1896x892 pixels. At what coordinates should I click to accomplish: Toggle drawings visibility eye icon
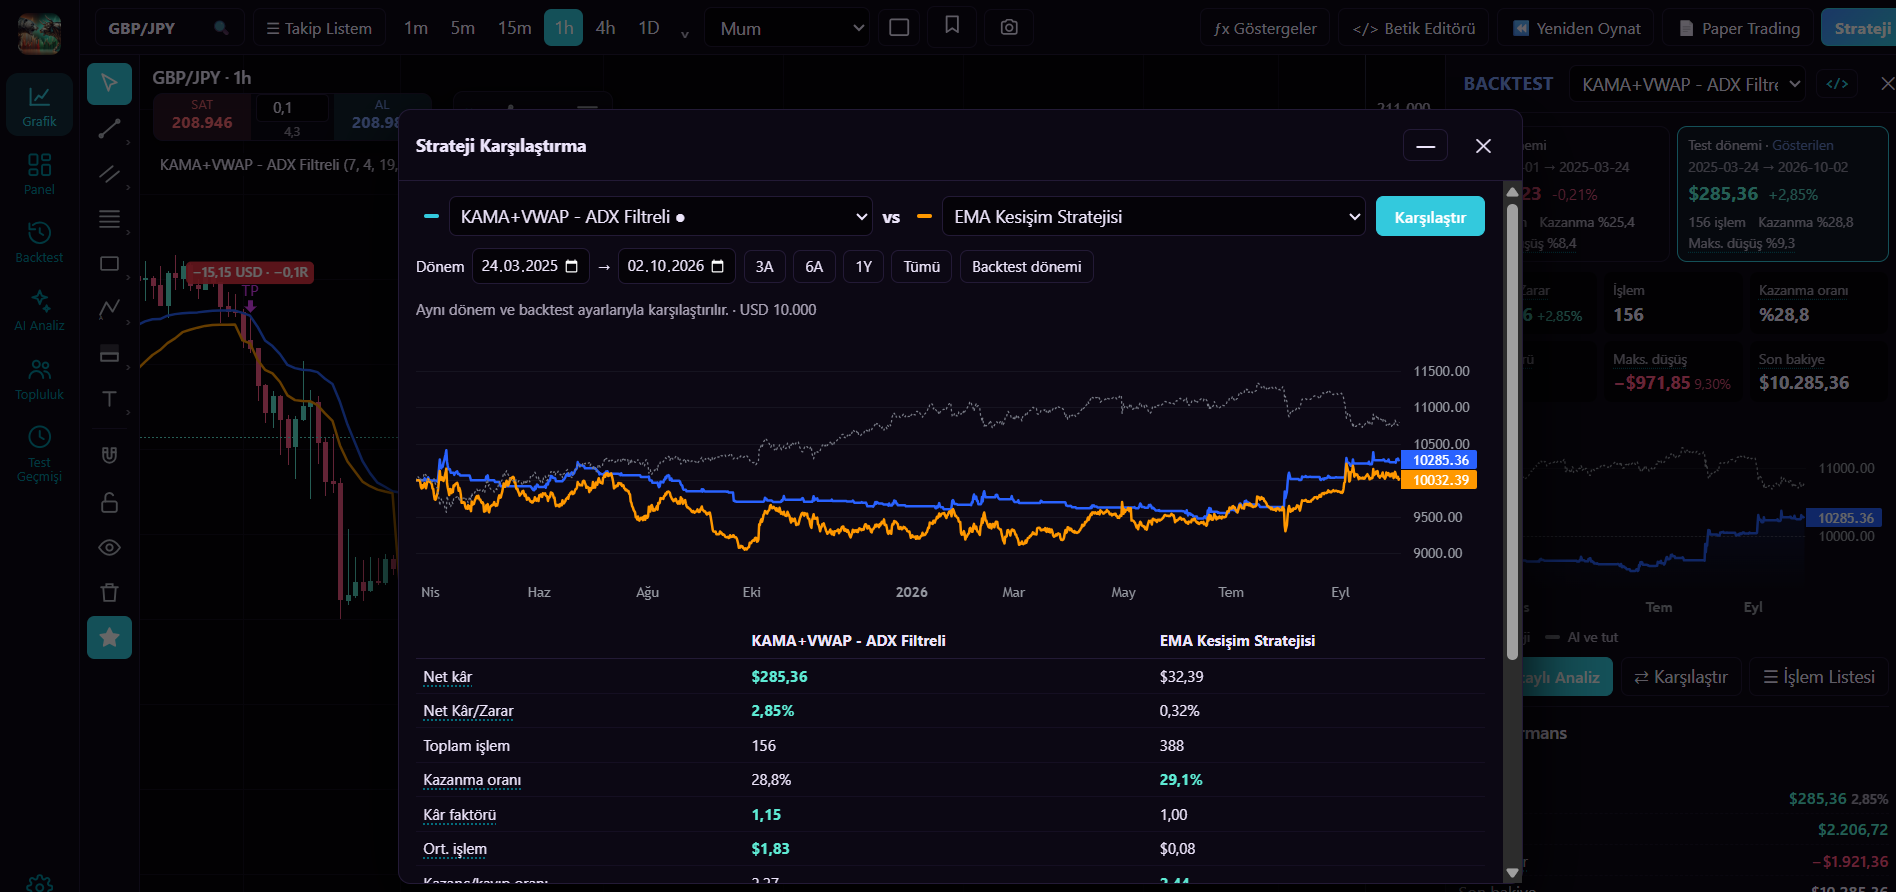109,547
